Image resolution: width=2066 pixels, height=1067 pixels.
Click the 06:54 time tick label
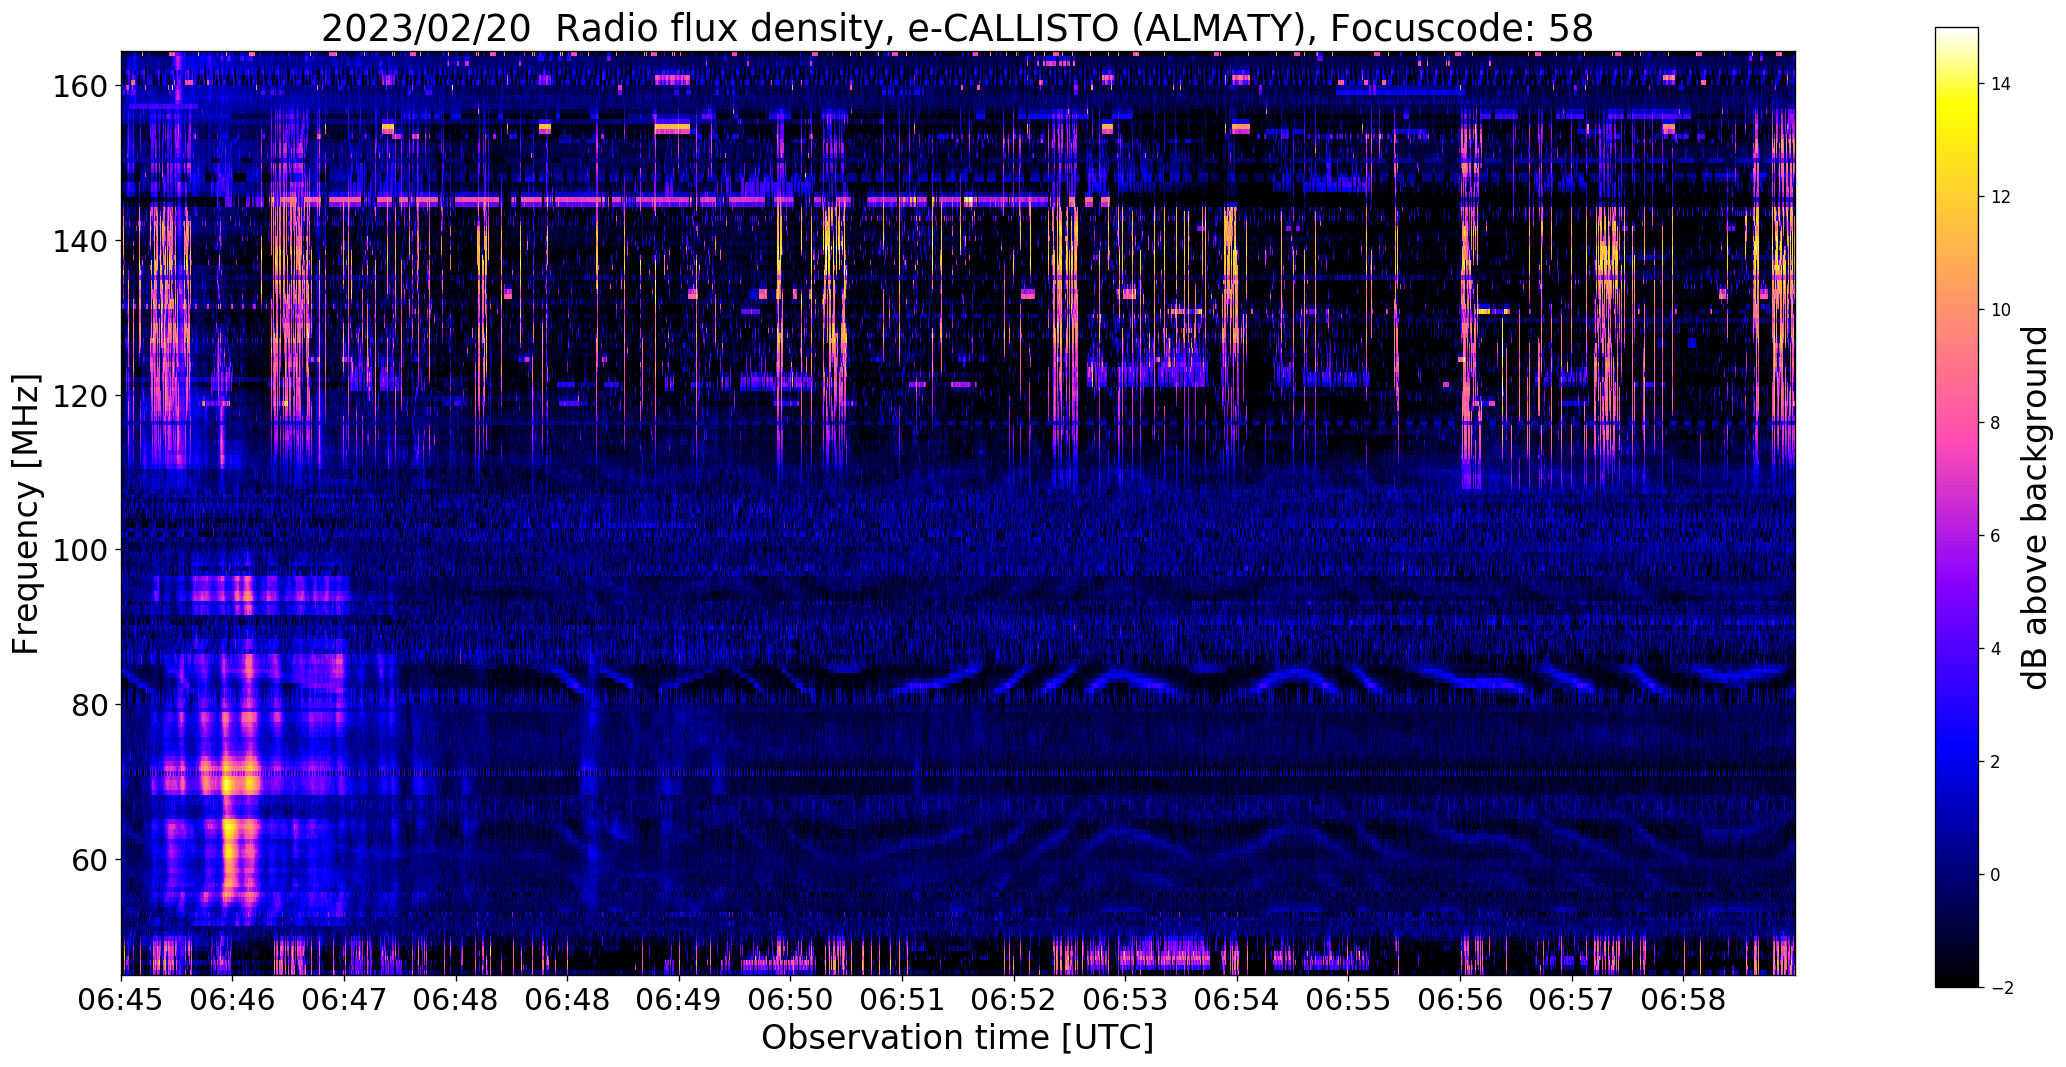[x=1238, y=1000]
